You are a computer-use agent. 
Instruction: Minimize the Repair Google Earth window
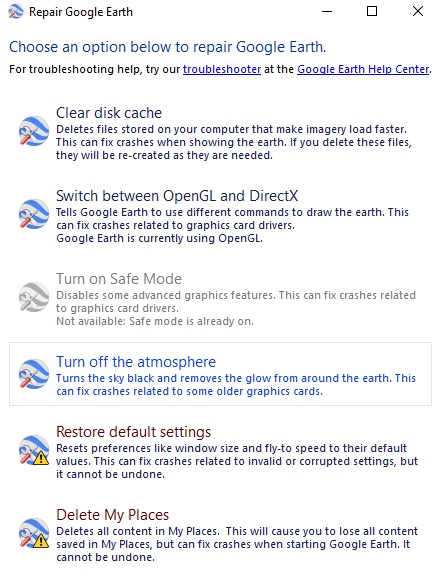[327, 11]
